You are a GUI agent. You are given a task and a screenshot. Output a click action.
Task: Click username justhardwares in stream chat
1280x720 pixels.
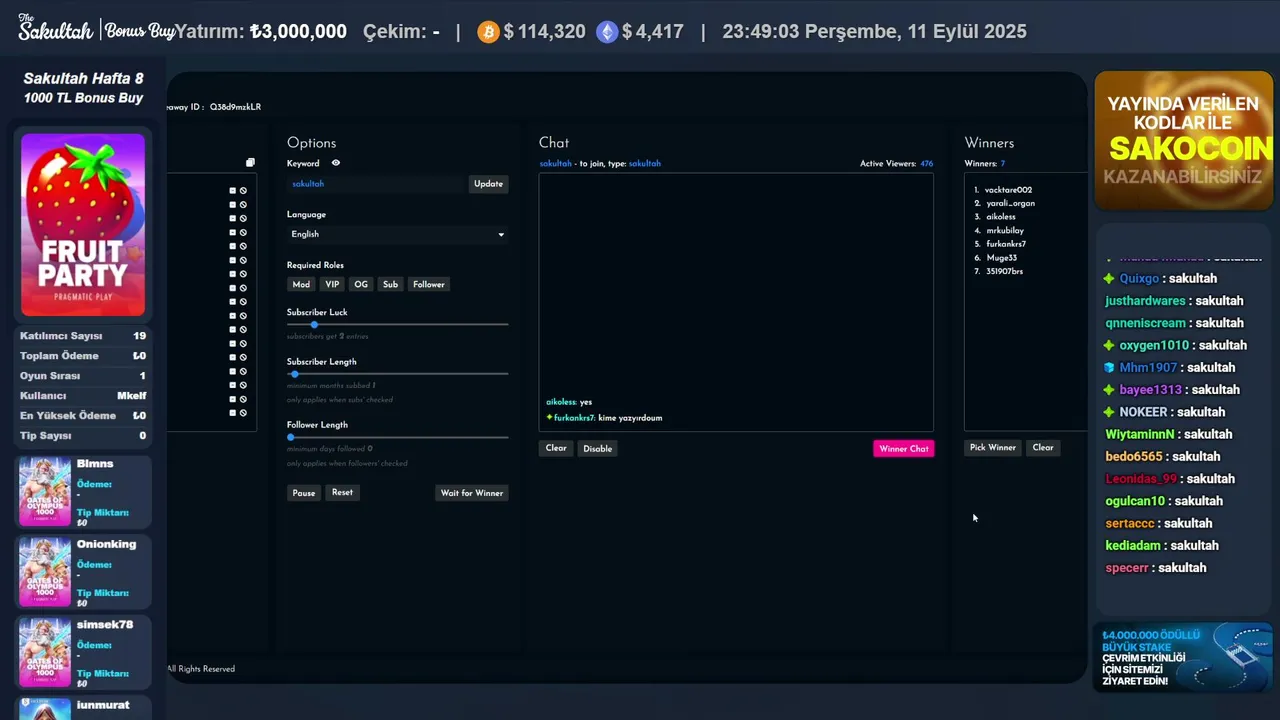[1145, 301]
